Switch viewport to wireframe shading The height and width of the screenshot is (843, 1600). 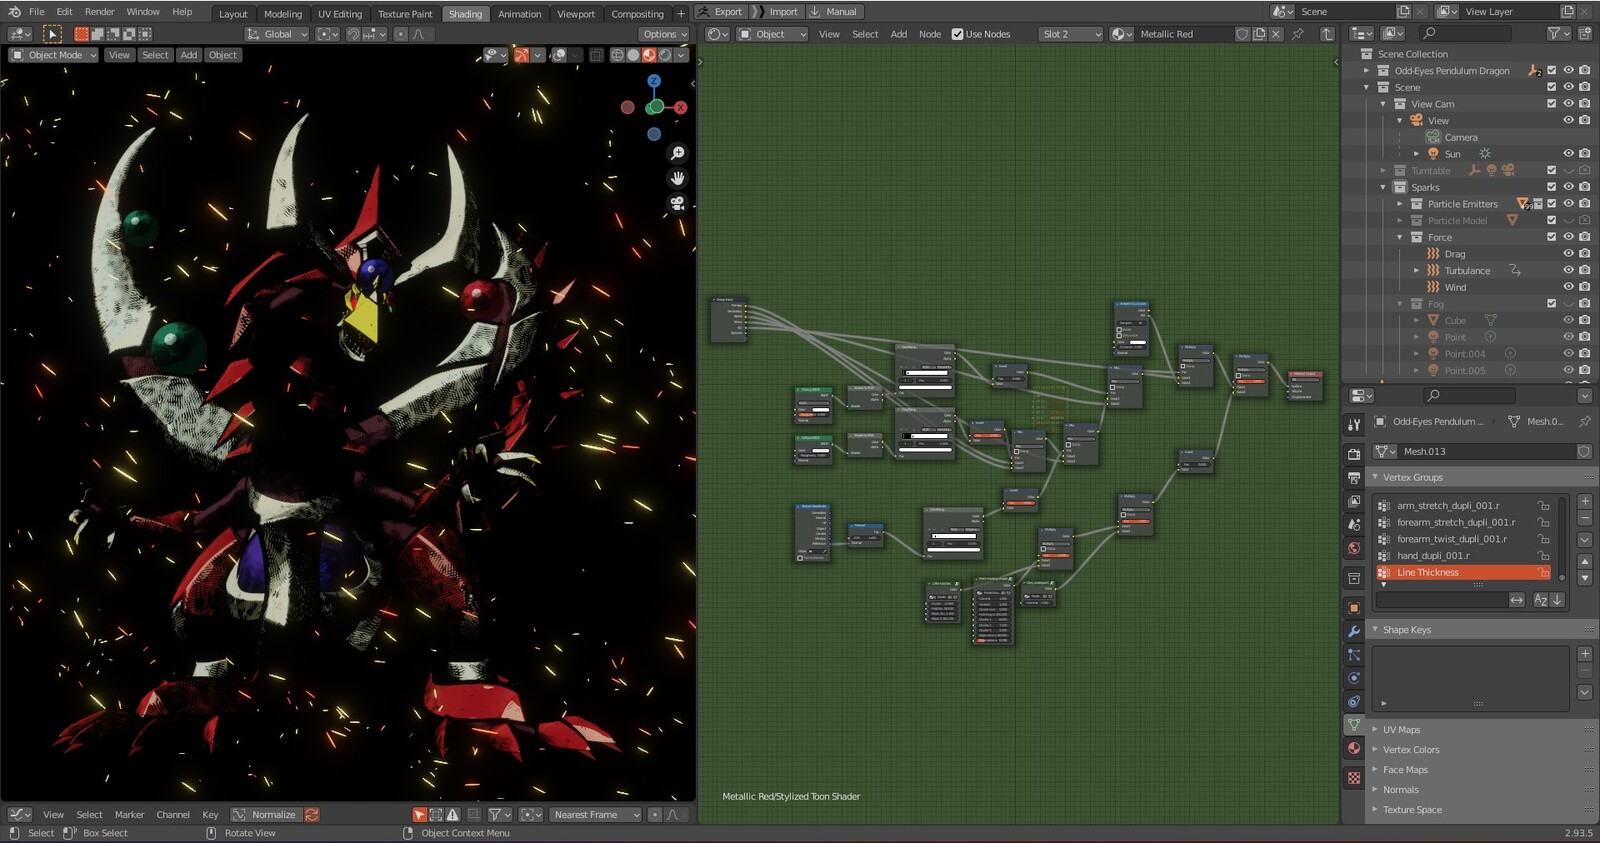coord(618,55)
